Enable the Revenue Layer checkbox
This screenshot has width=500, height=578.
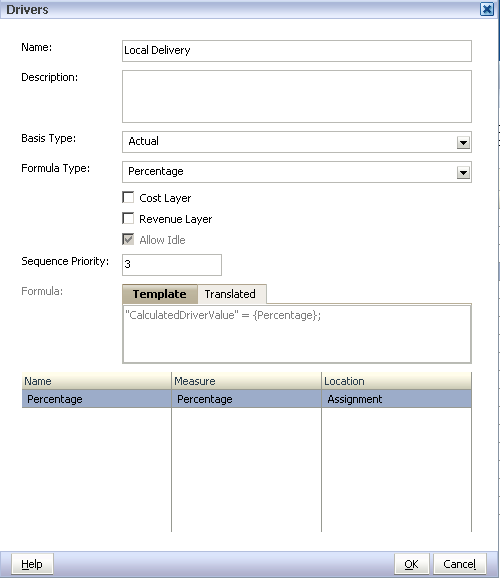coord(128,219)
